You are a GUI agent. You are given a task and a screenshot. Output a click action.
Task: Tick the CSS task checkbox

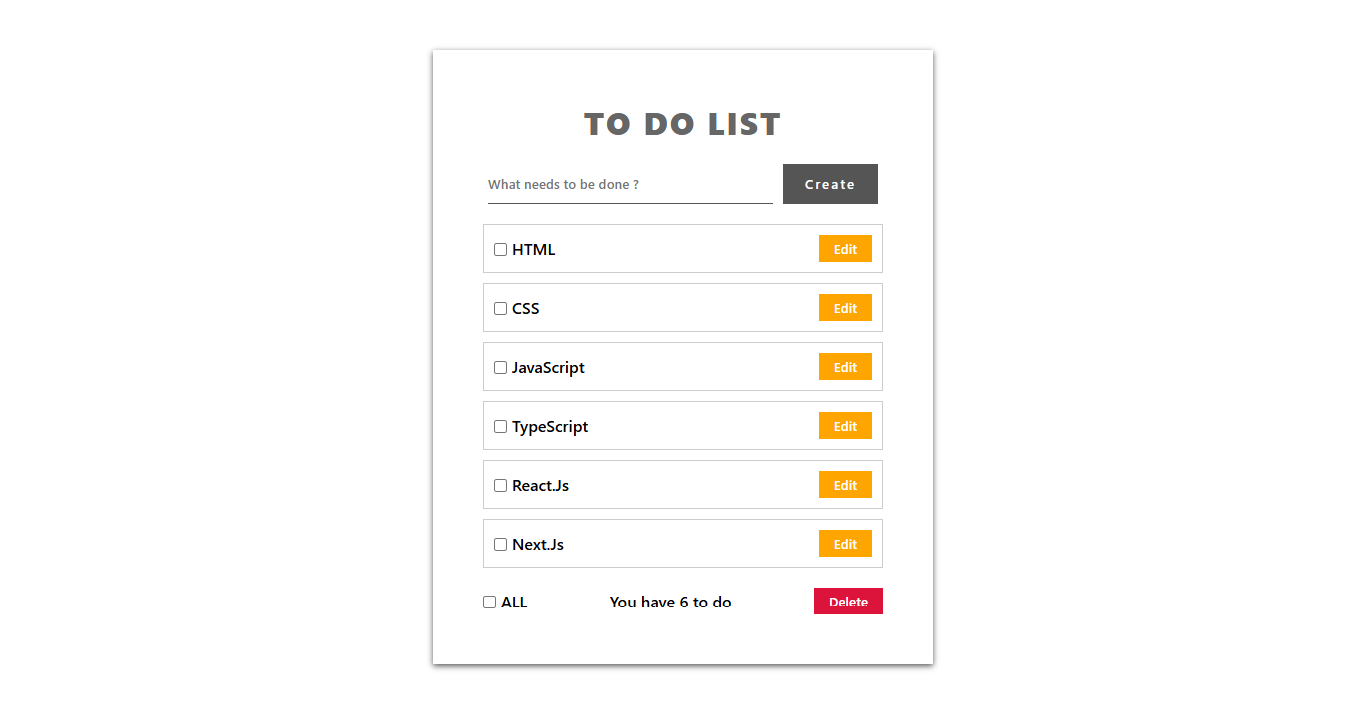point(501,309)
